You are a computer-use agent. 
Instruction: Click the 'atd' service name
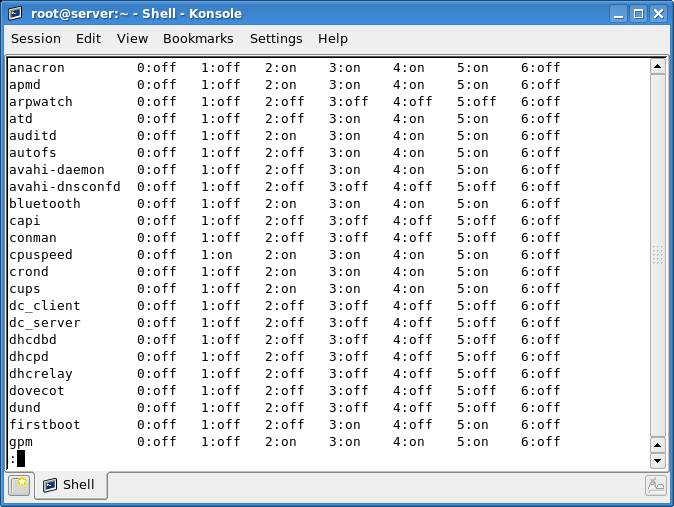tap(21, 119)
